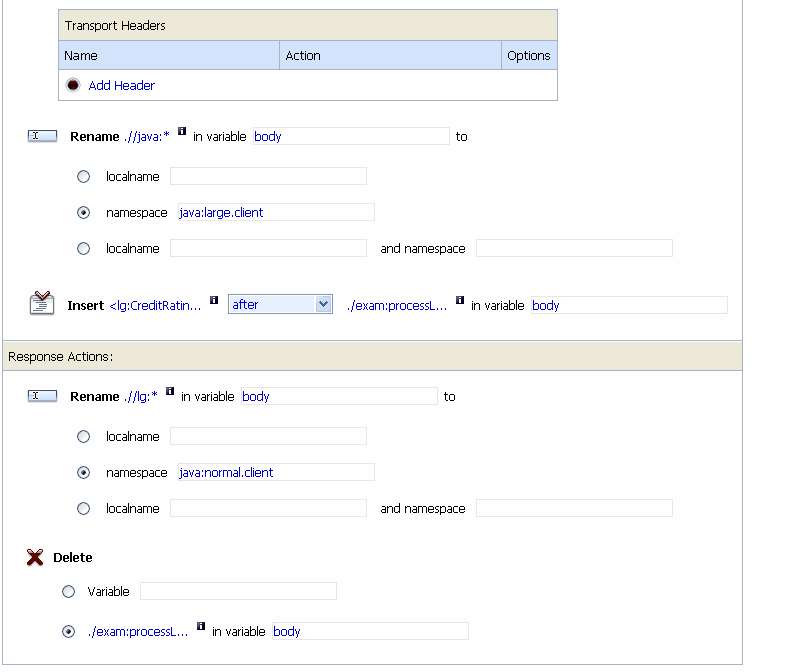Open the <lg:CreditRatin... expression link

pos(155,305)
